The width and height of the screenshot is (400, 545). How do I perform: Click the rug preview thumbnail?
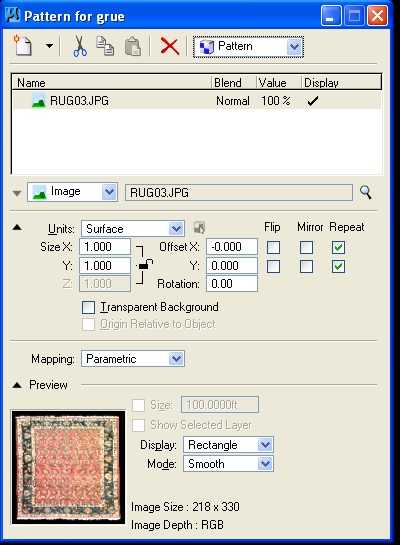click(68, 467)
